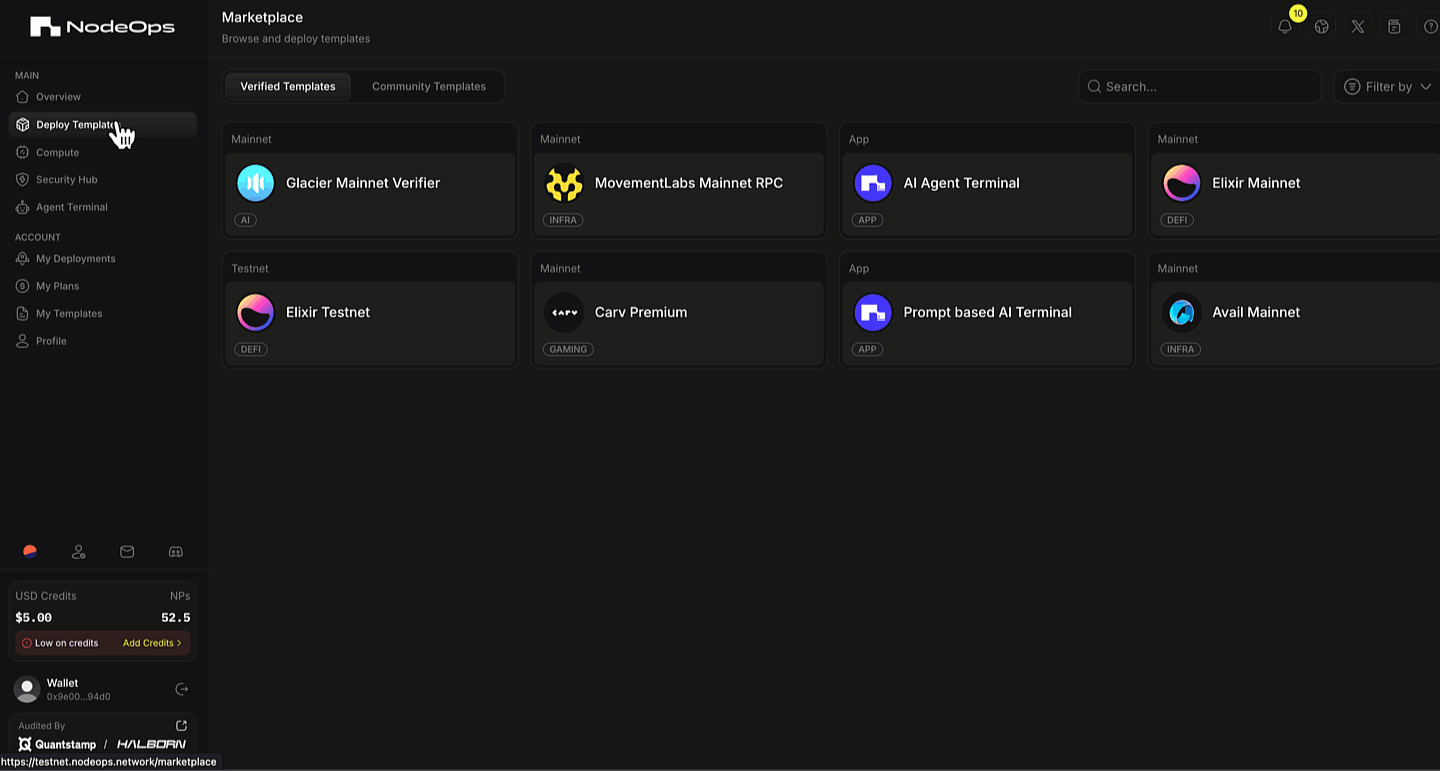This screenshot has height=771, width=1440.
Task: Open Profile in the sidebar
Action: [103, 341]
